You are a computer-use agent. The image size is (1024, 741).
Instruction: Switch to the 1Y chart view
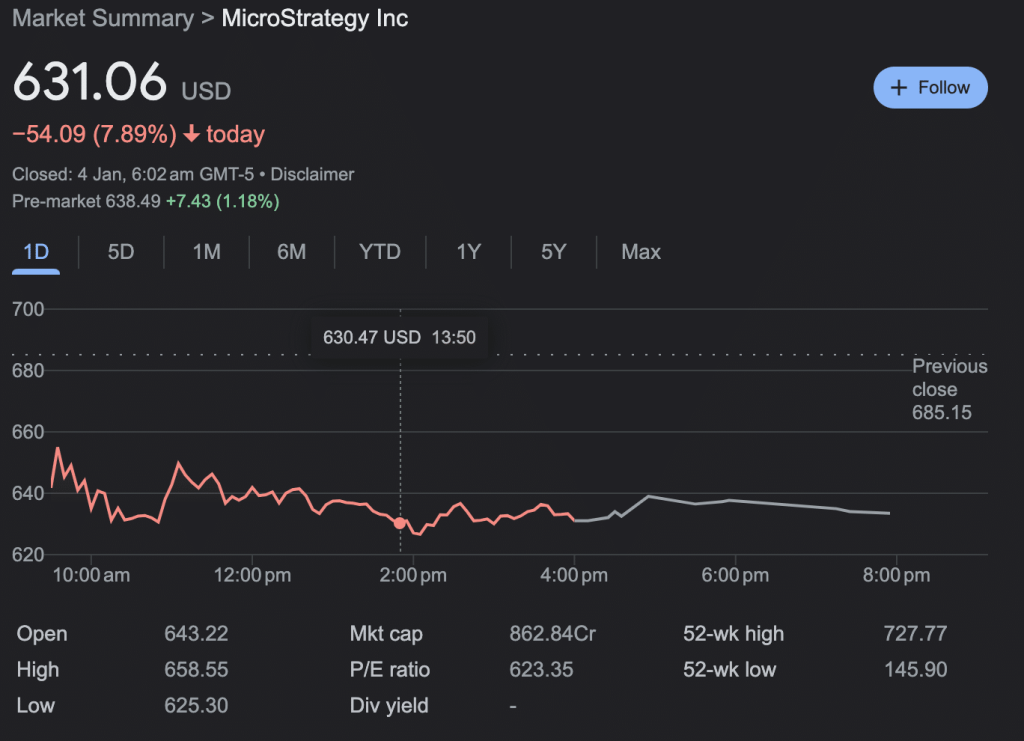[468, 252]
